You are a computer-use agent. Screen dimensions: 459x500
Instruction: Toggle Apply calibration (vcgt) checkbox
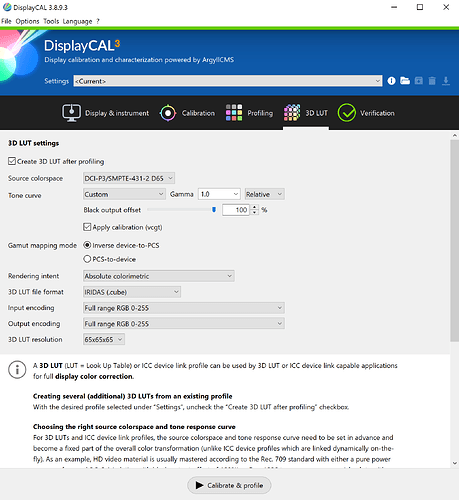(x=87, y=227)
